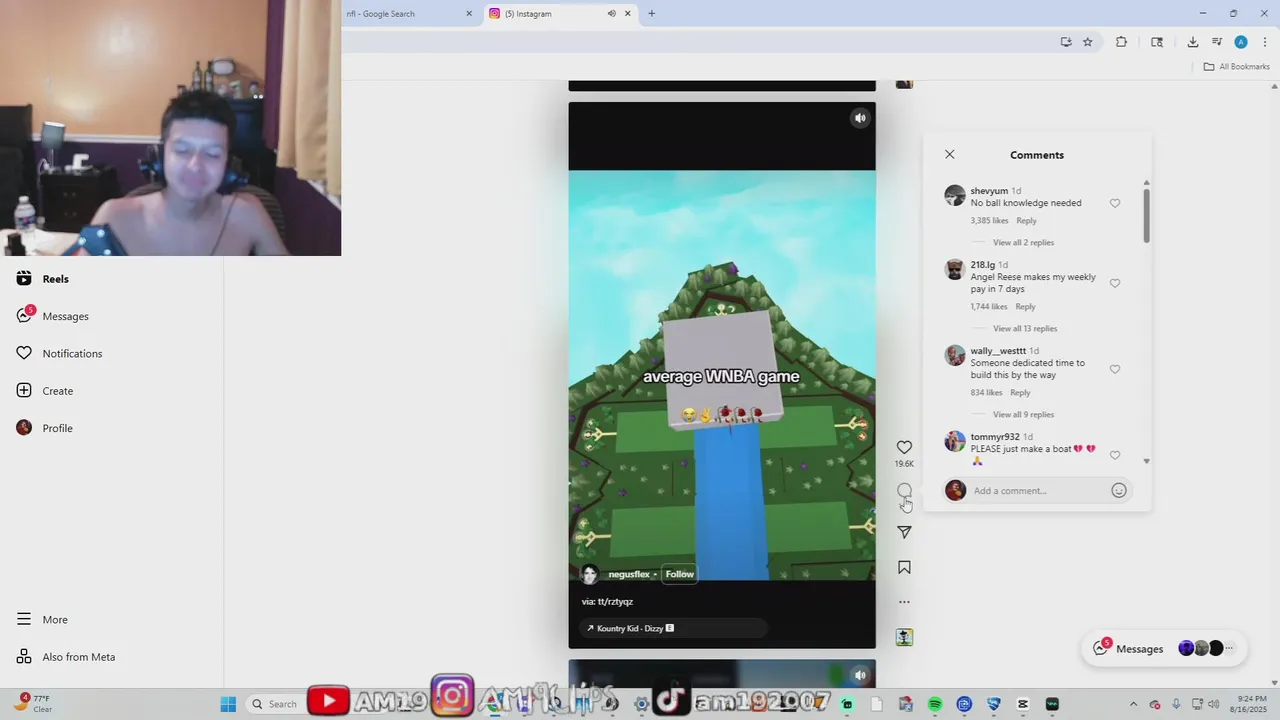Toggle mute on the current reel
The width and height of the screenshot is (1280, 720).
click(x=860, y=118)
